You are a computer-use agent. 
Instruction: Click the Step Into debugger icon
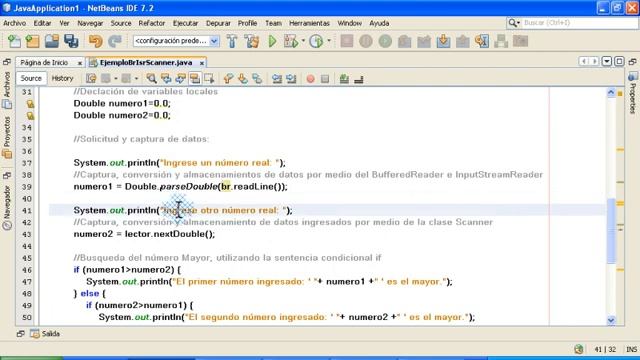(443, 41)
